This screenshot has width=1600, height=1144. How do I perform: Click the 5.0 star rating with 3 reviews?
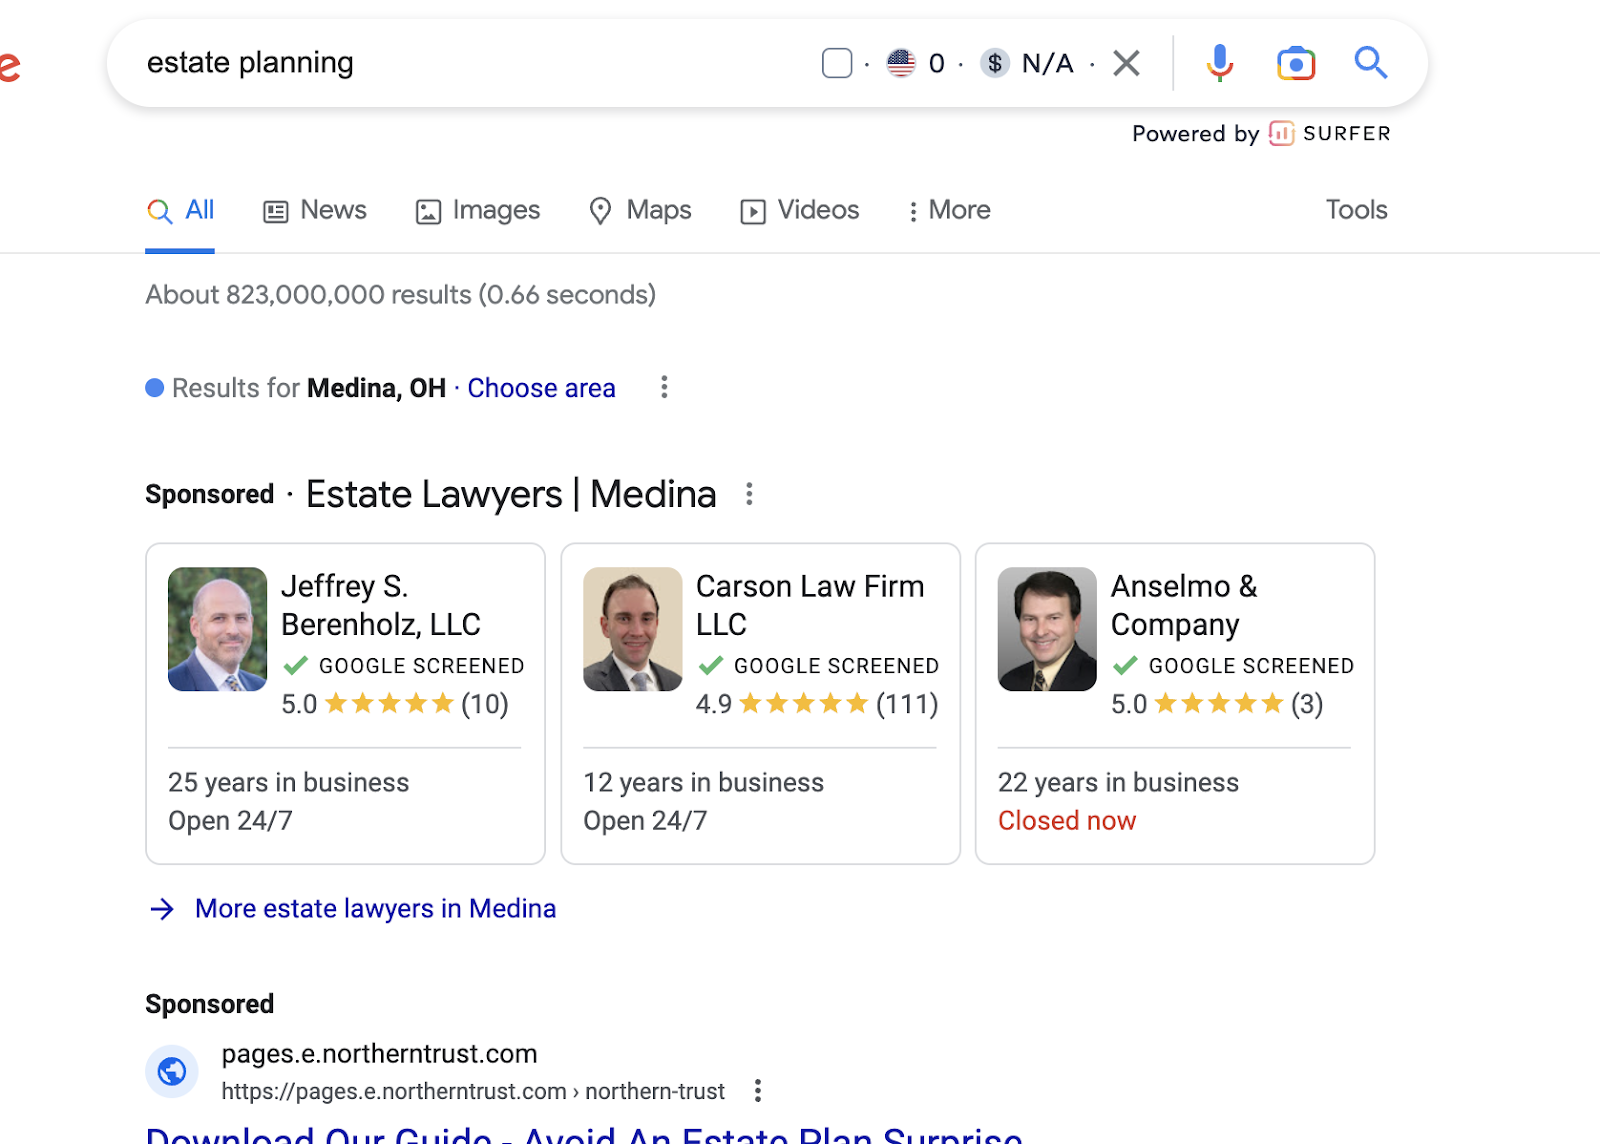click(x=1217, y=704)
